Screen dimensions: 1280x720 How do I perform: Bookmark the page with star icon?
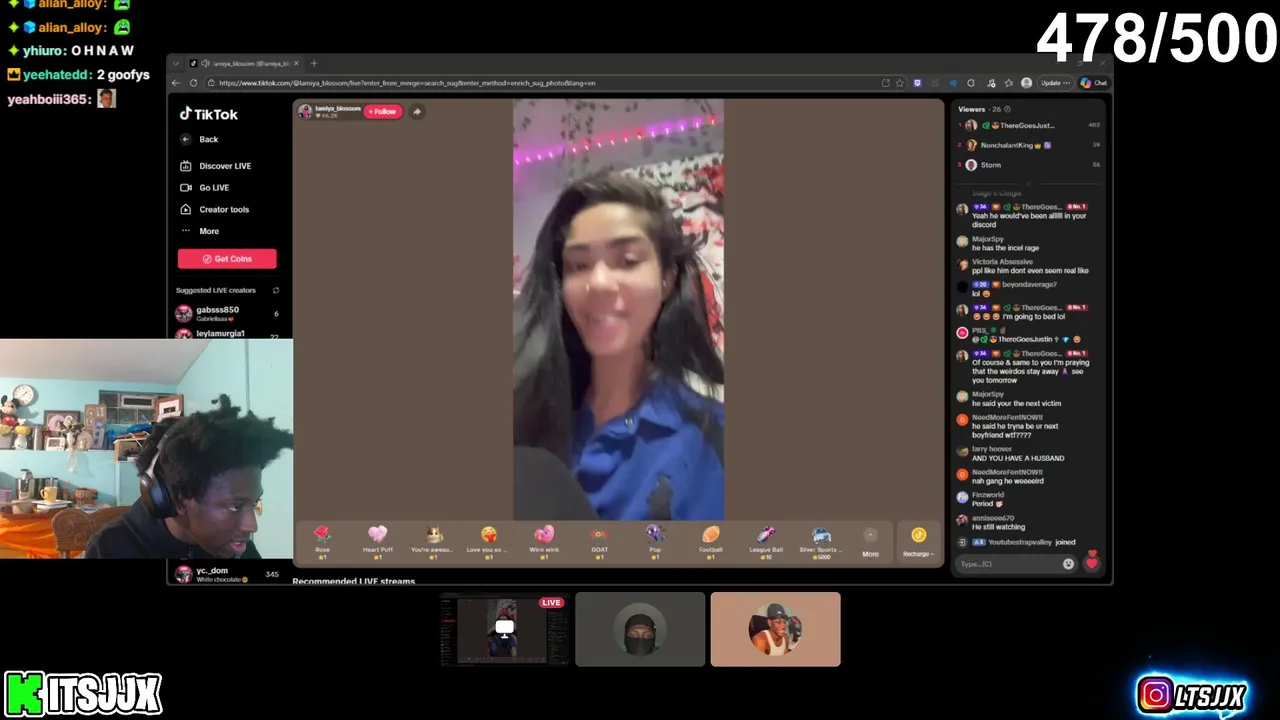[x=900, y=83]
